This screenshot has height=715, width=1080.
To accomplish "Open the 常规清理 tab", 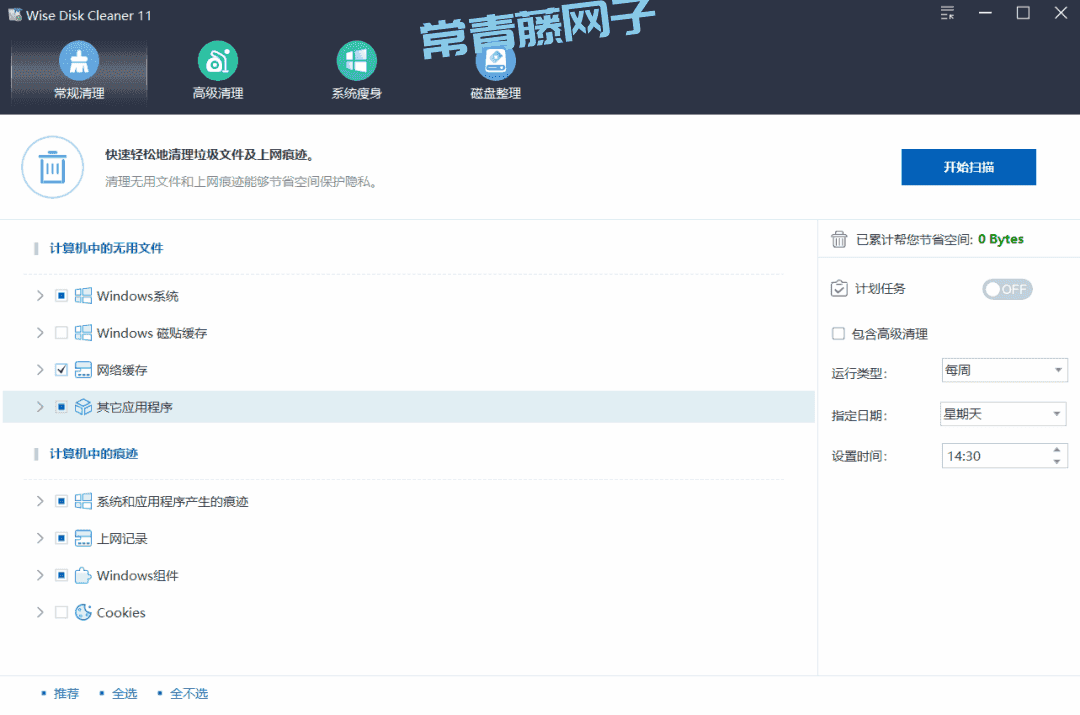I will tap(79, 72).
